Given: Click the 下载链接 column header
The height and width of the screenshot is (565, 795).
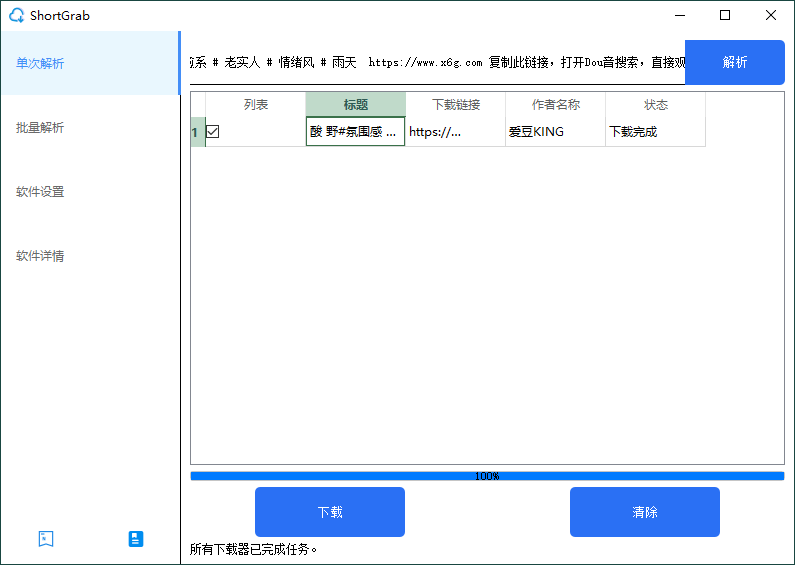Looking at the screenshot, I should coord(455,104).
